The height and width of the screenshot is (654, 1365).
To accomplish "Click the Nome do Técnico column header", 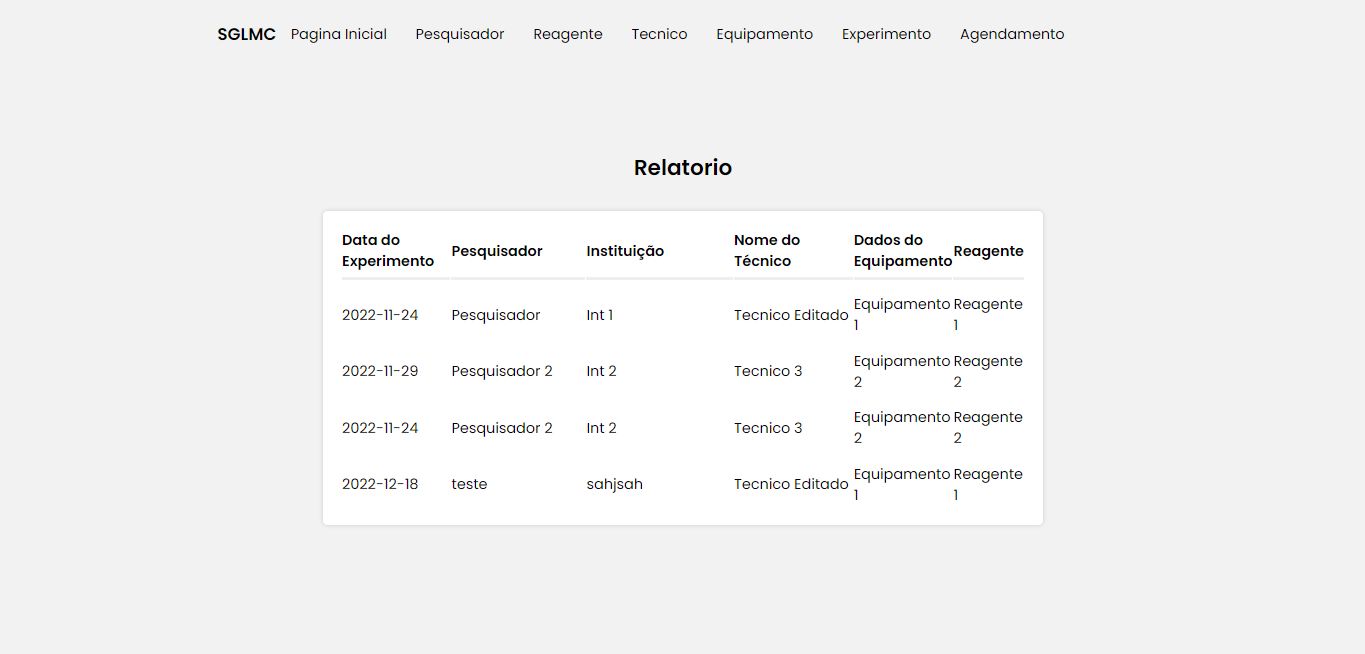I will tap(766, 250).
